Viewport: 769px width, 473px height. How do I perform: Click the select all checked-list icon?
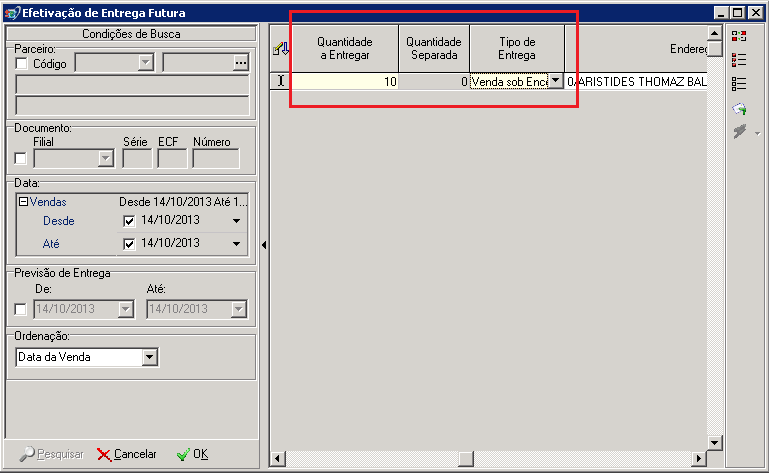739,60
